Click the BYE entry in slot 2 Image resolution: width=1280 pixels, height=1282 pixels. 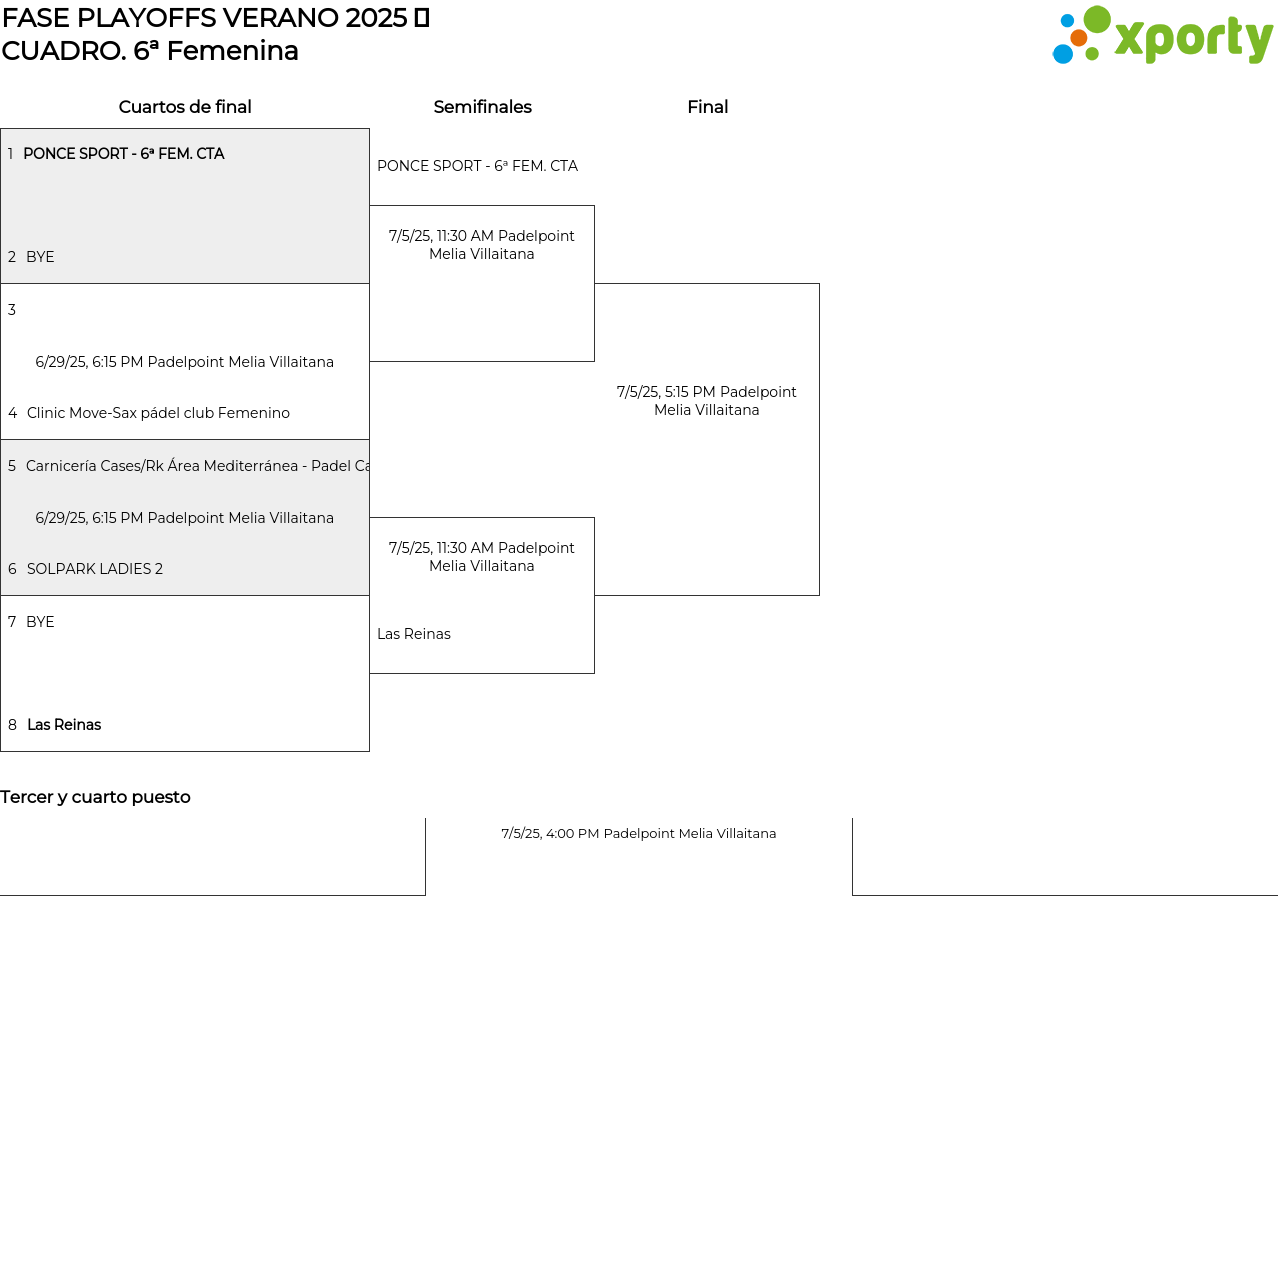tap(40, 257)
